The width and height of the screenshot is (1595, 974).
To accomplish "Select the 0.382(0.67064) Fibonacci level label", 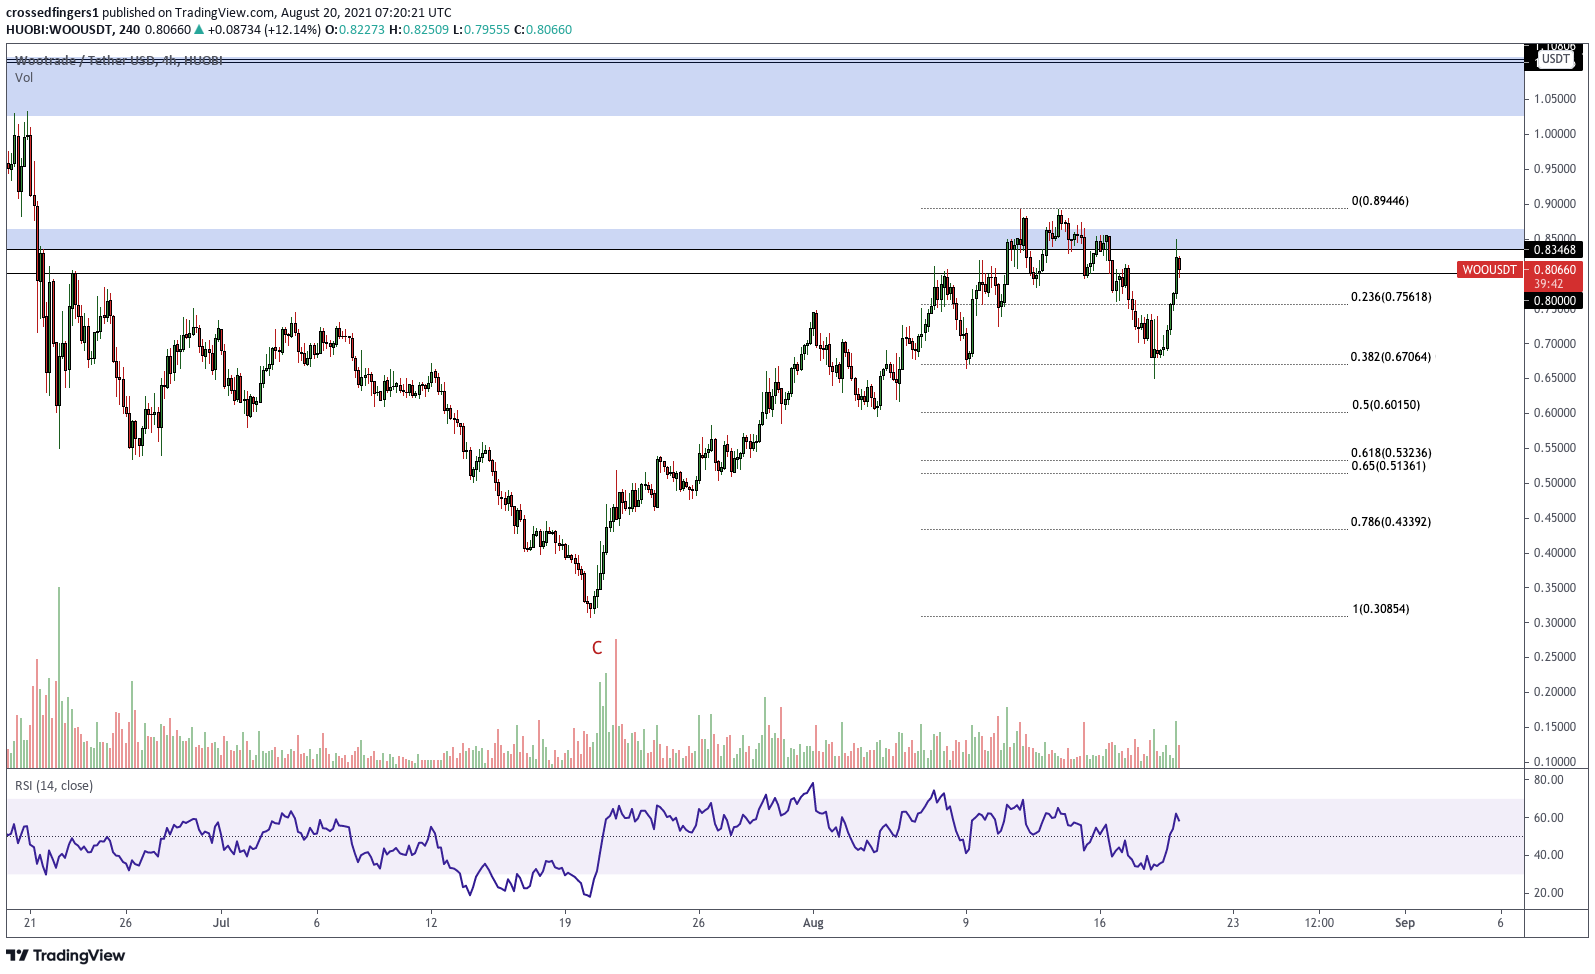I will click(x=1391, y=357).
